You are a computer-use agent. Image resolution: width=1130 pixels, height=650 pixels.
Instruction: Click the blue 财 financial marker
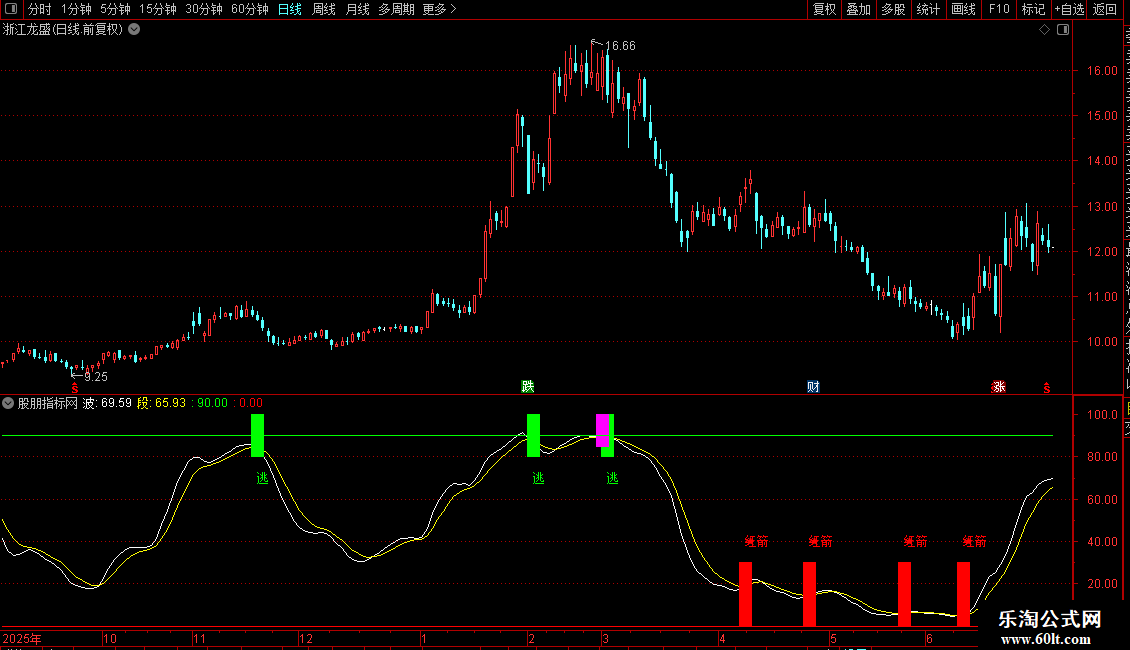point(813,387)
